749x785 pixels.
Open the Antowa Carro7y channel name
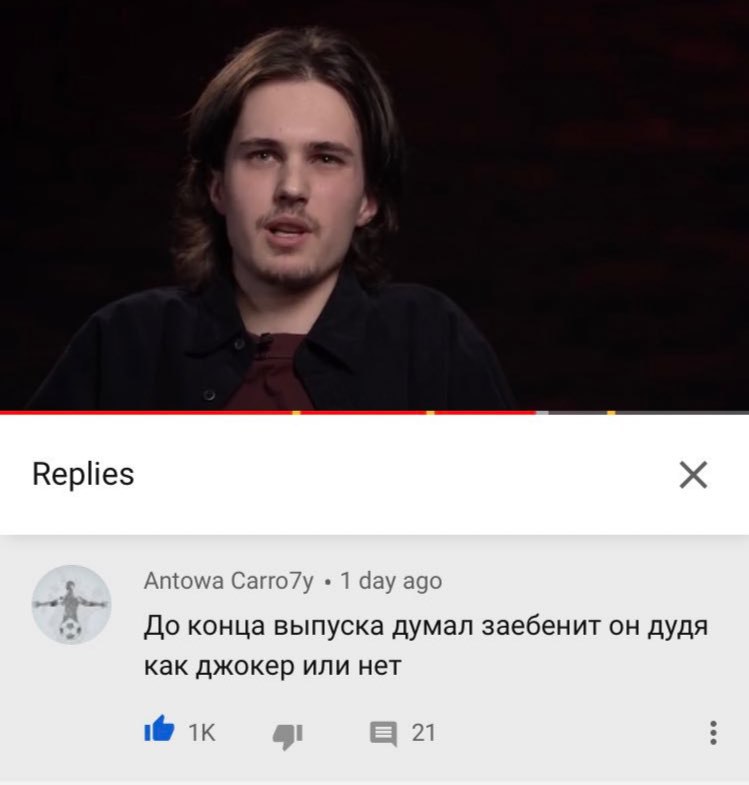(x=229, y=581)
